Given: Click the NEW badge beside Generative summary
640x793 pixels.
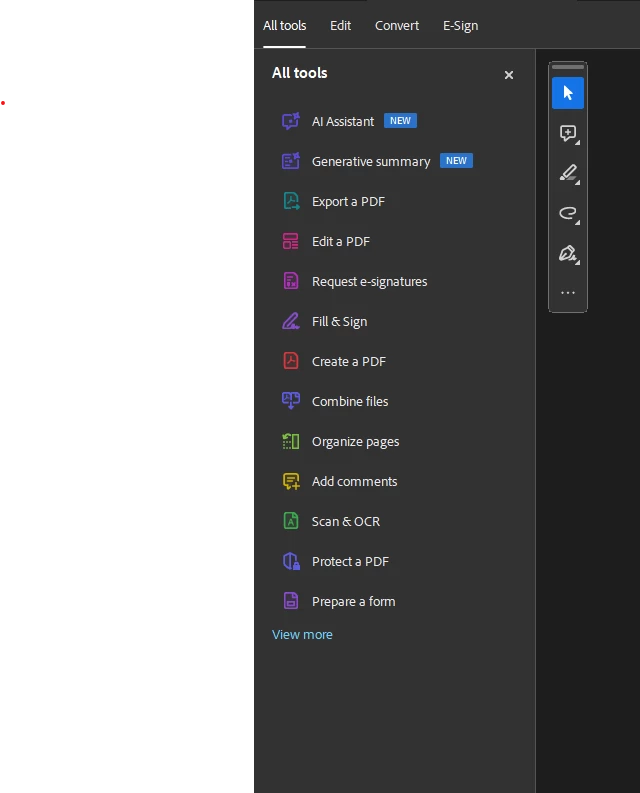Looking at the screenshot, I should (x=456, y=161).
